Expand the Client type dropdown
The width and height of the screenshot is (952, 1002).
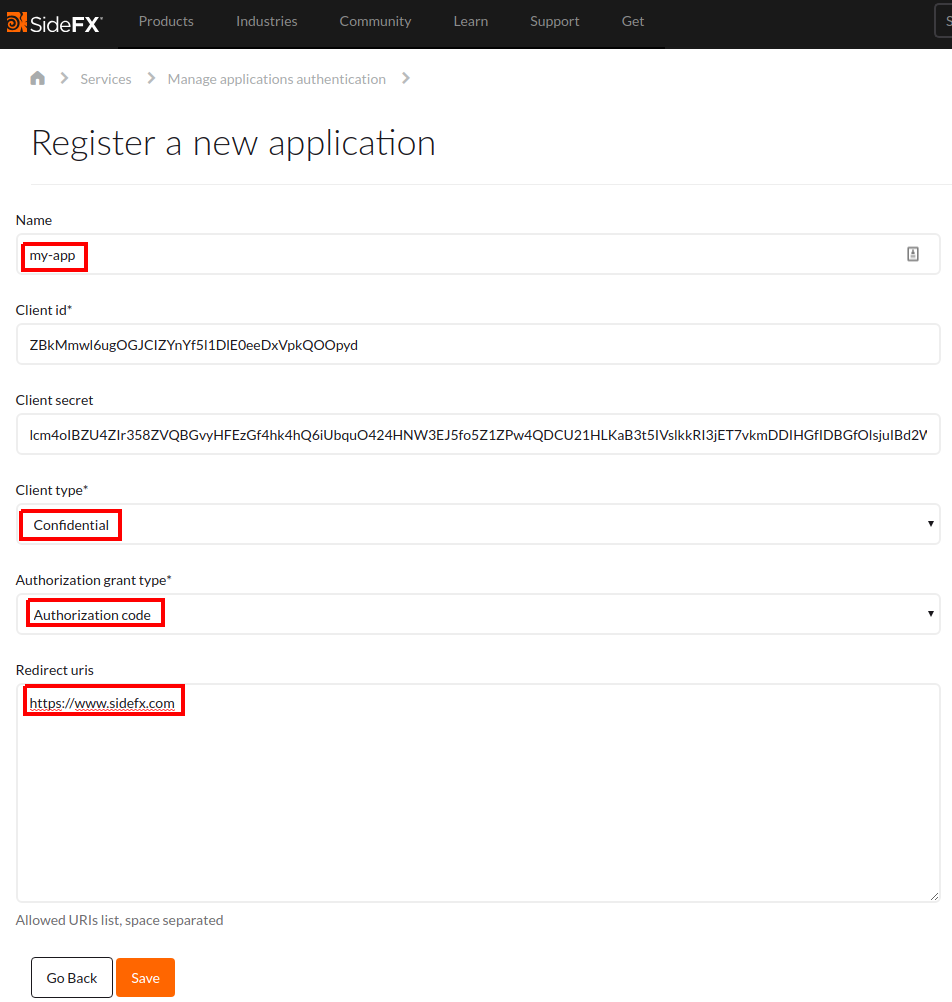[x=478, y=525]
